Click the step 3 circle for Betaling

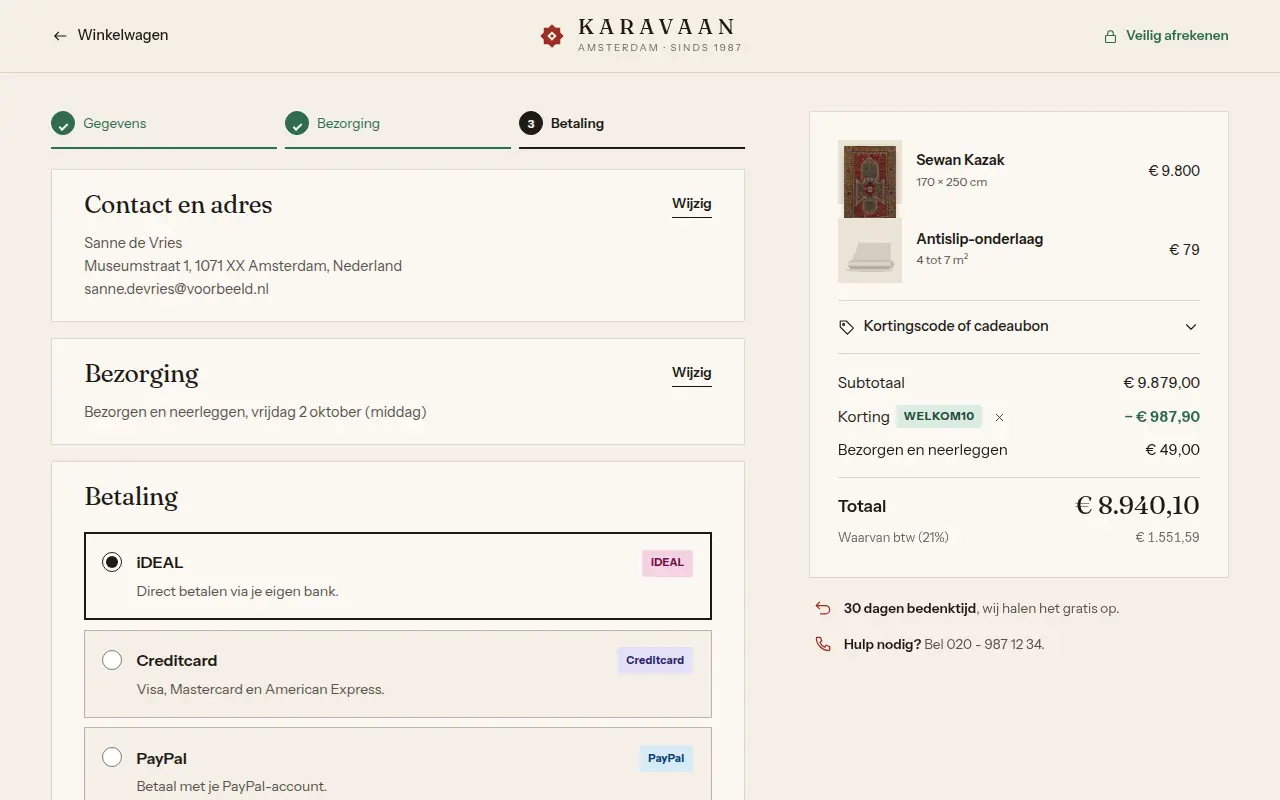click(x=531, y=124)
